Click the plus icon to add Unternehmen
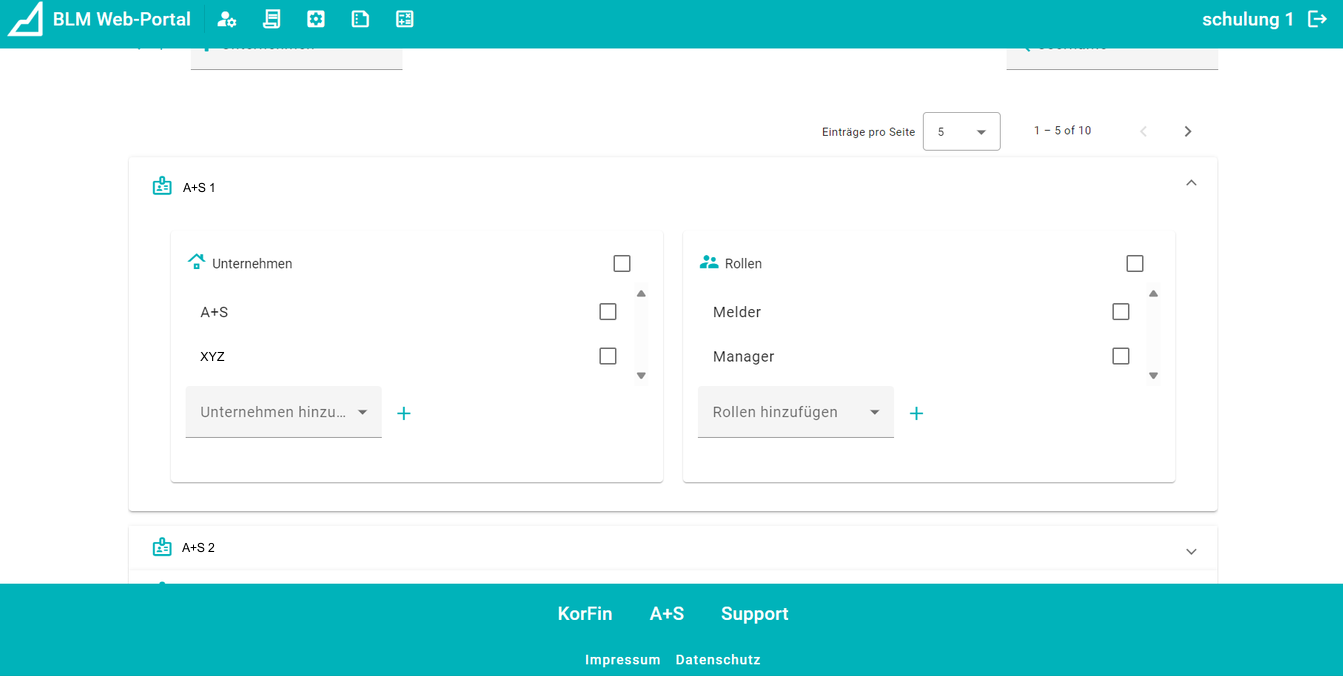The height and width of the screenshot is (676, 1343). coord(404,413)
